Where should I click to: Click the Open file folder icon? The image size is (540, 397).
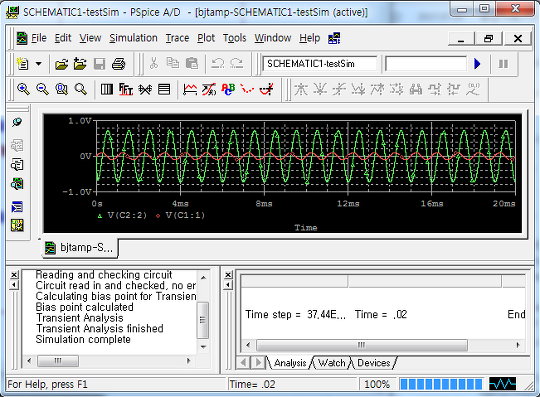61,64
